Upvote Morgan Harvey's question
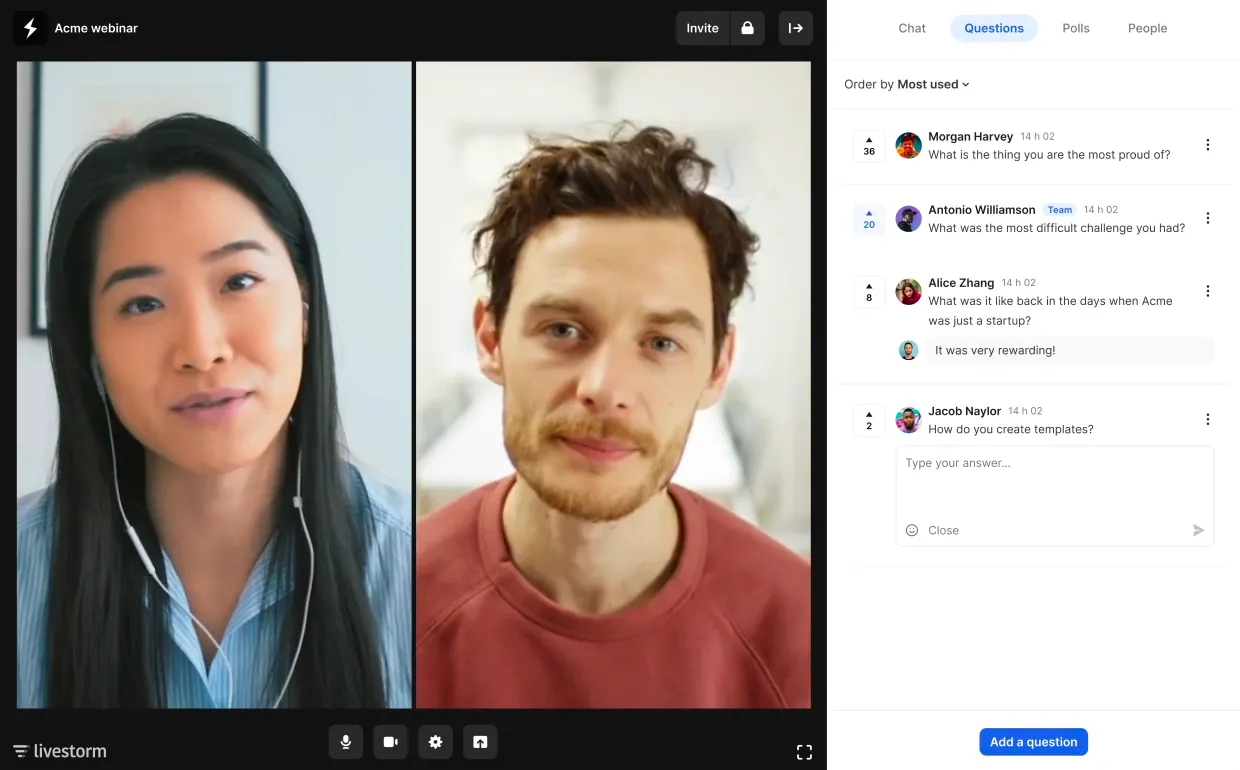This screenshot has height=770, width=1240. click(869, 146)
